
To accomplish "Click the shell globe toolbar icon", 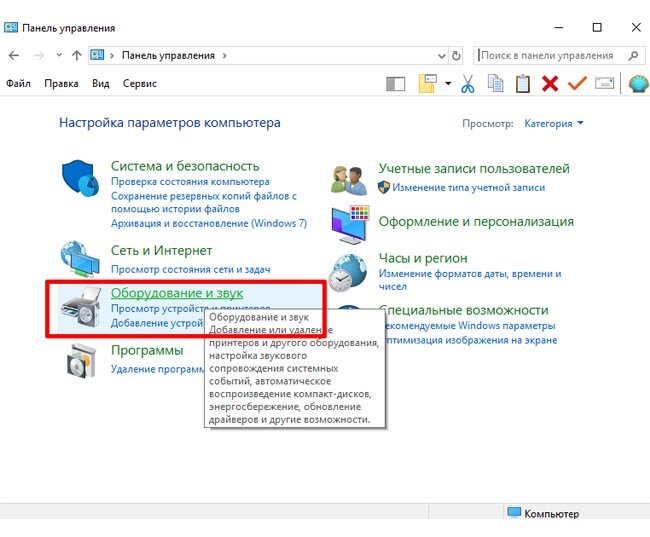I will (639, 84).
